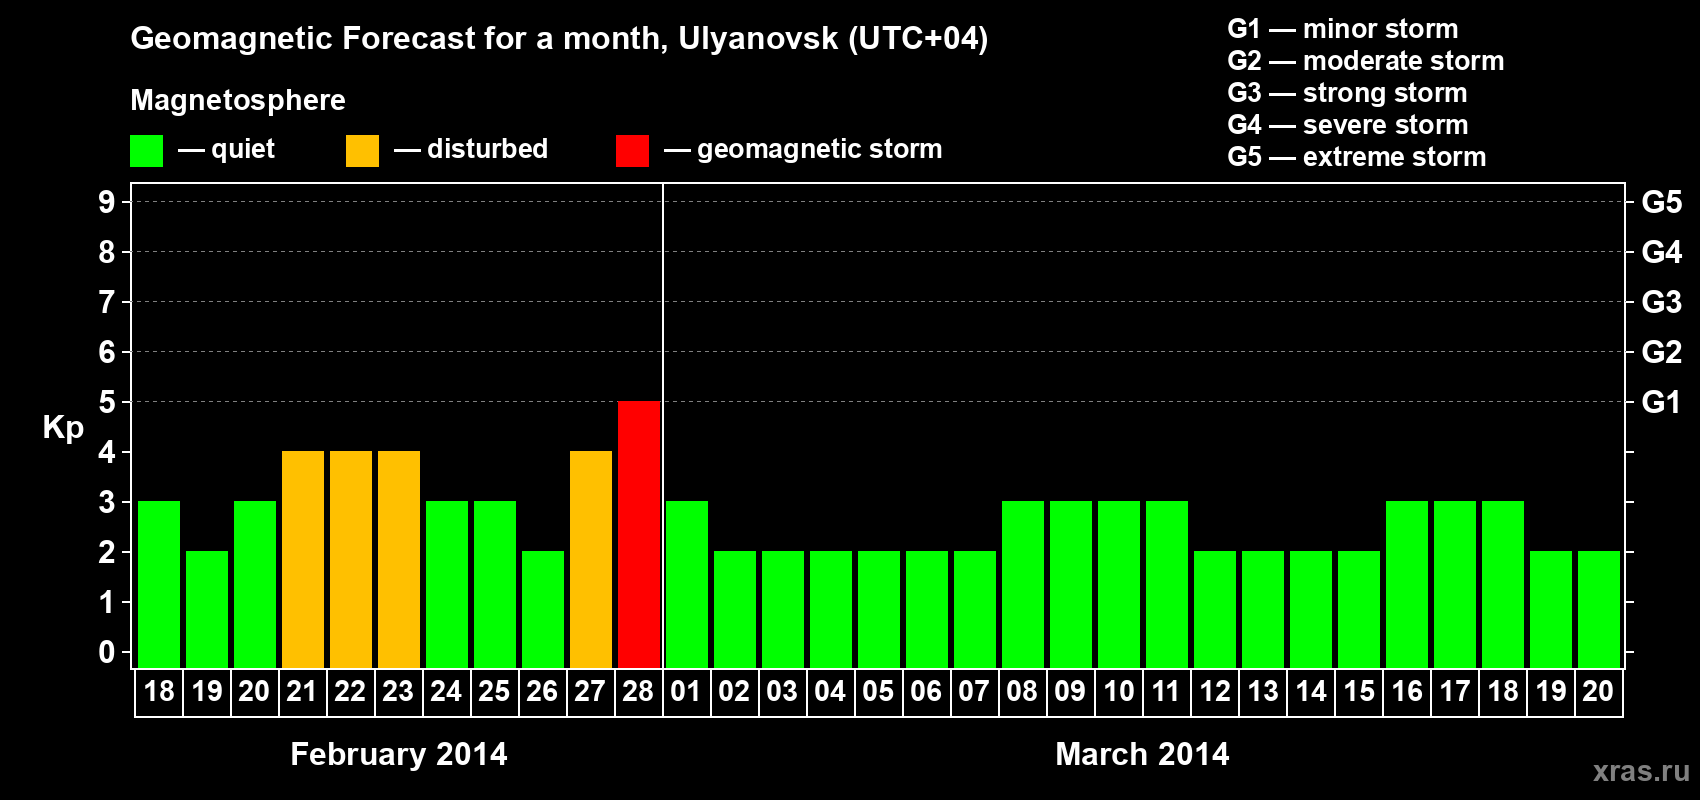The image size is (1700, 800).
Task: Select the green bar for March 11
Action: pyautogui.click(x=1167, y=584)
